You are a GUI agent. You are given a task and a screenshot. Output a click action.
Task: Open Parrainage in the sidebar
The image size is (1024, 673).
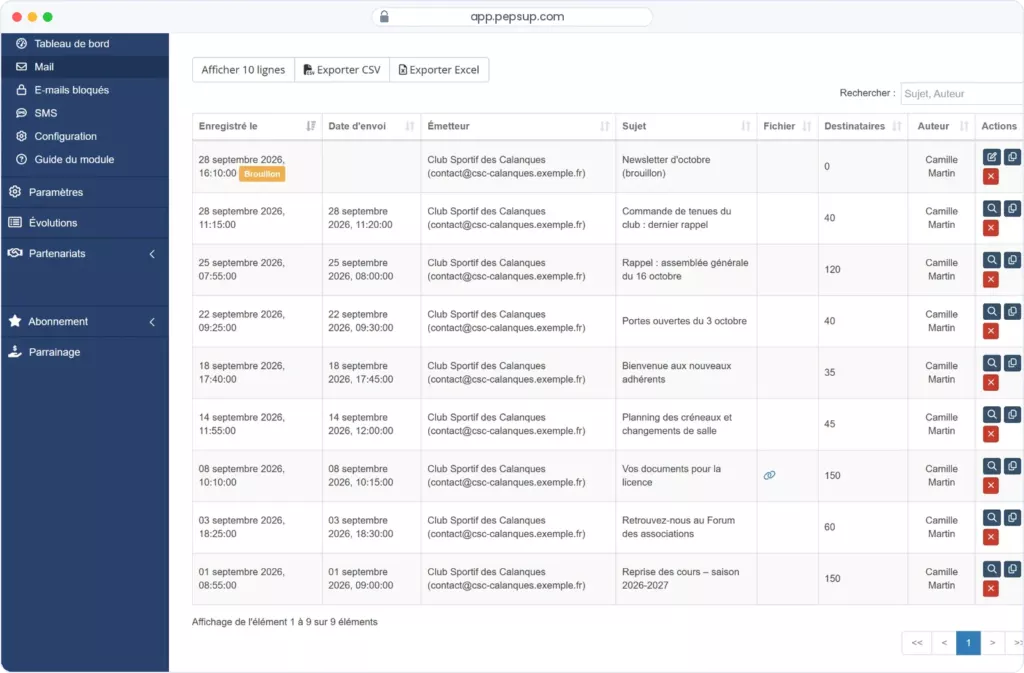point(85,352)
